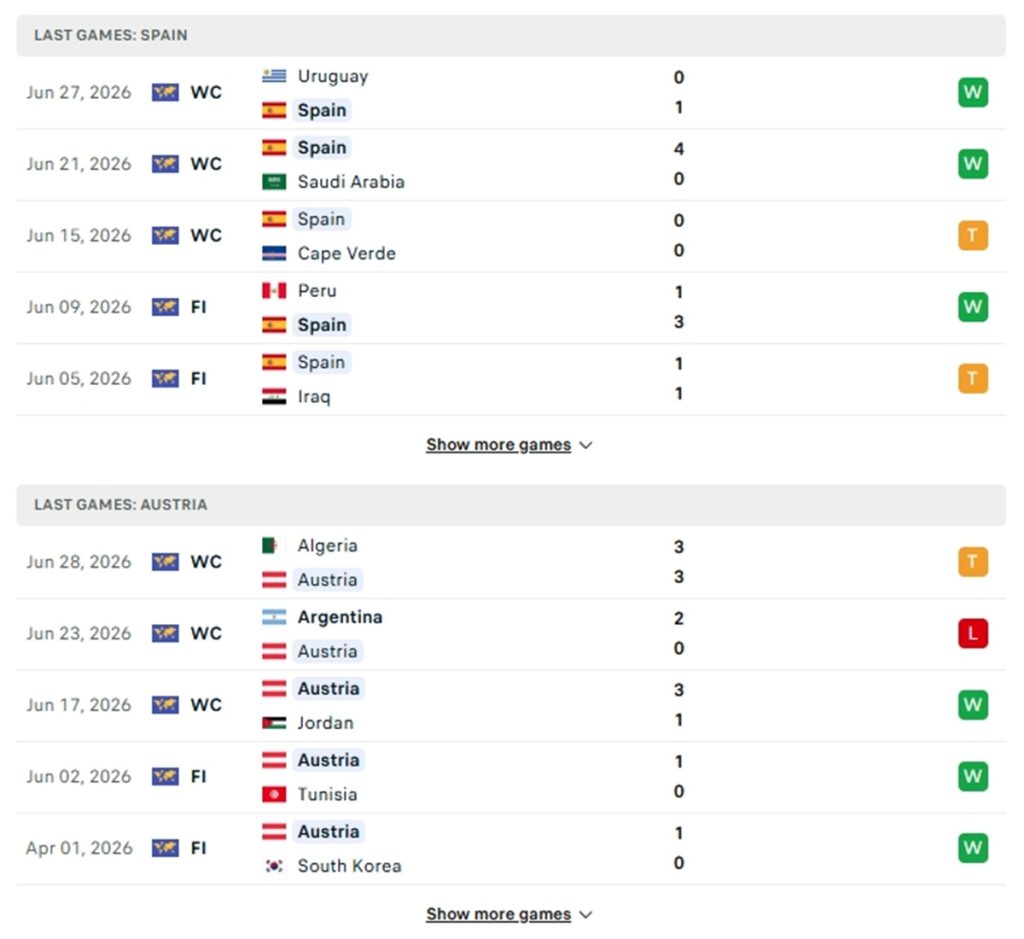The height and width of the screenshot is (939, 1024).
Task: Click the South Korea flag icon
Action: pos(274,866)
